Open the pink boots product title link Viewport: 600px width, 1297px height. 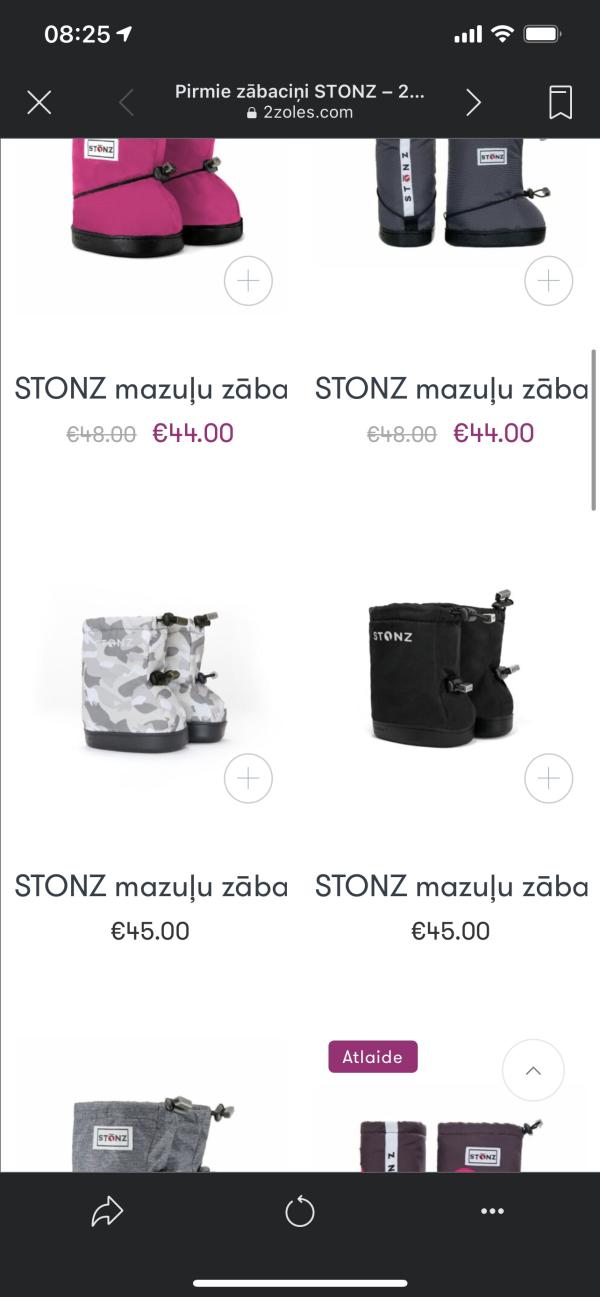tap(151, 389)
